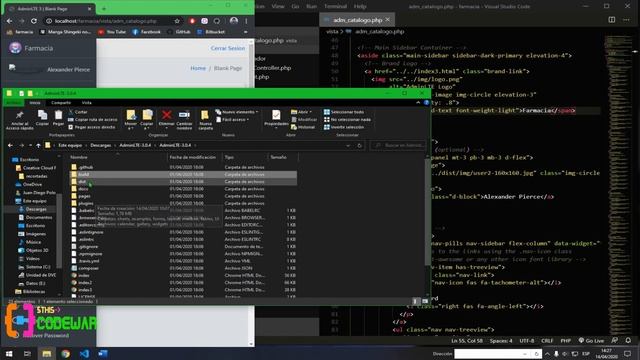Select Bibliotecas in the navigation pane
Screen dimensions: 640x360
coord(34,292)
